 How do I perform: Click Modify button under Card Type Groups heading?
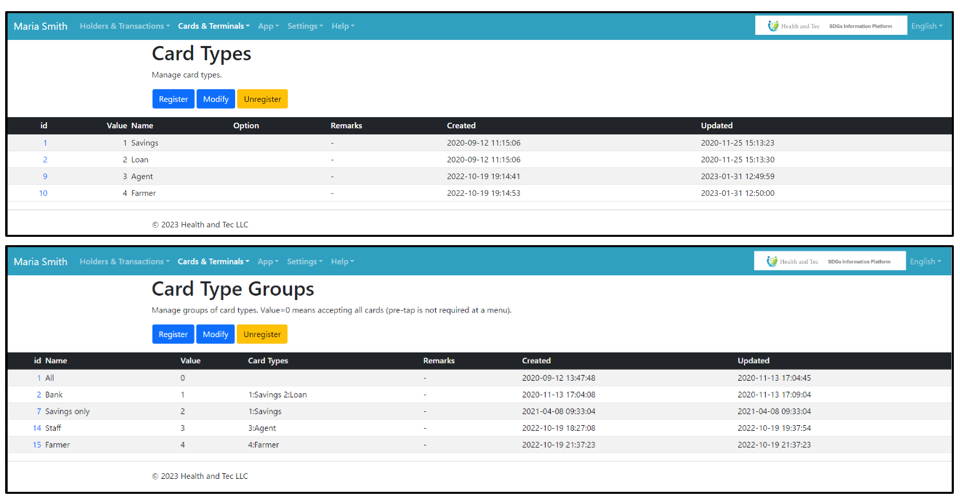click(215, 334)
